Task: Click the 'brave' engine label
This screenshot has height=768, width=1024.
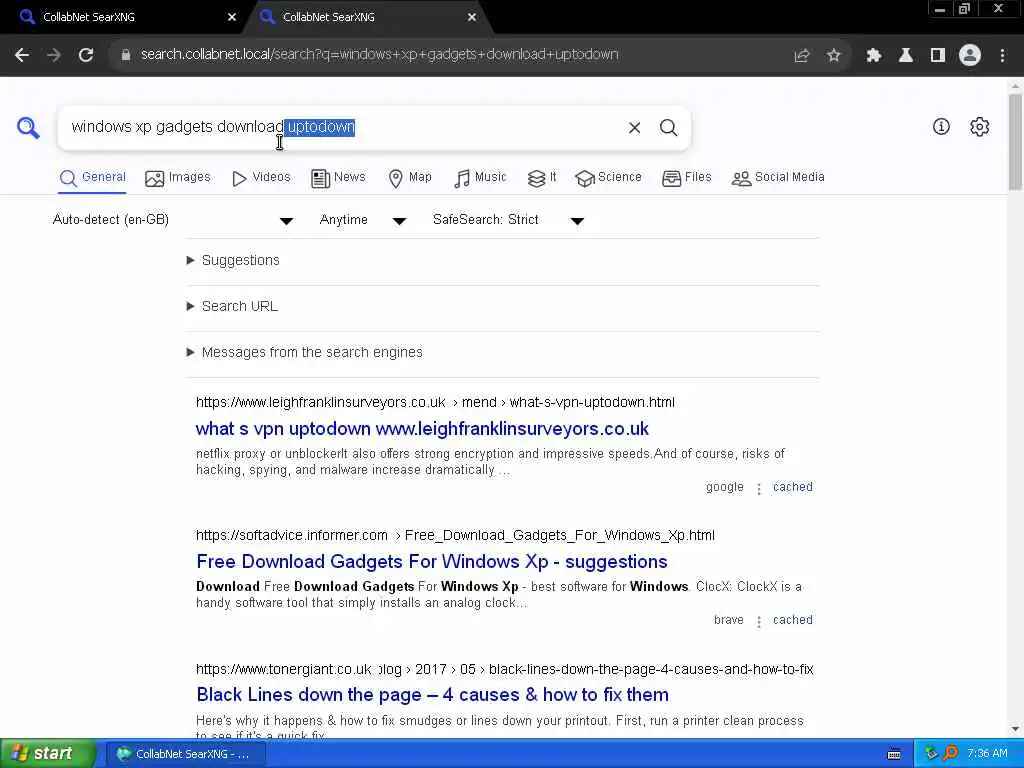Action: [728, 620]
